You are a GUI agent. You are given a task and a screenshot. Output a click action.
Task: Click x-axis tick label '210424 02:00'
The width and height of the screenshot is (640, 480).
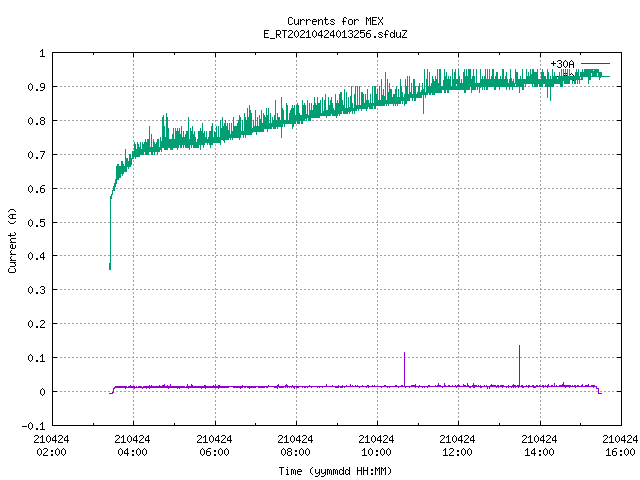tap(51, 446)
